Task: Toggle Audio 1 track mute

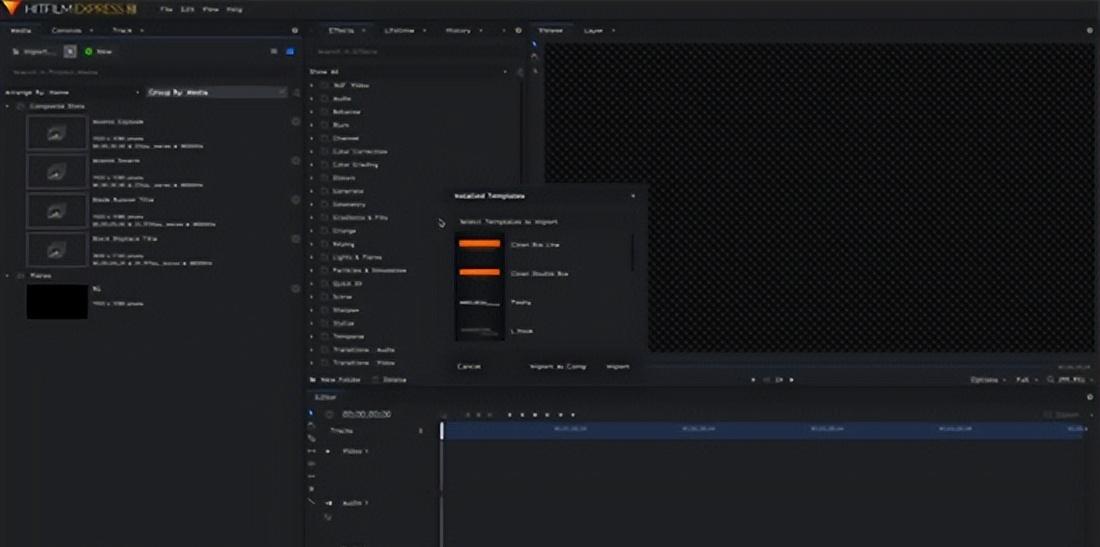Action: pos(327,503)
